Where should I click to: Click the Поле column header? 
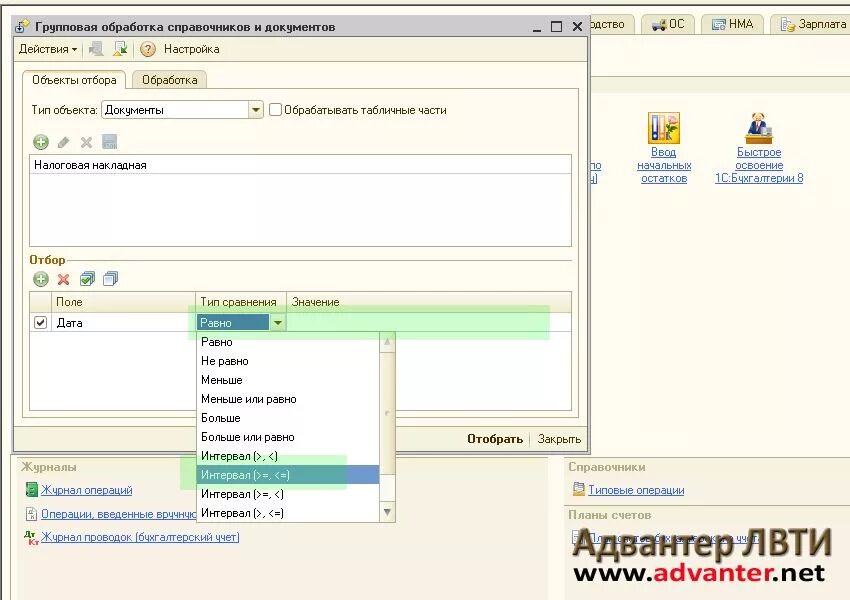[x=123, y=302]
